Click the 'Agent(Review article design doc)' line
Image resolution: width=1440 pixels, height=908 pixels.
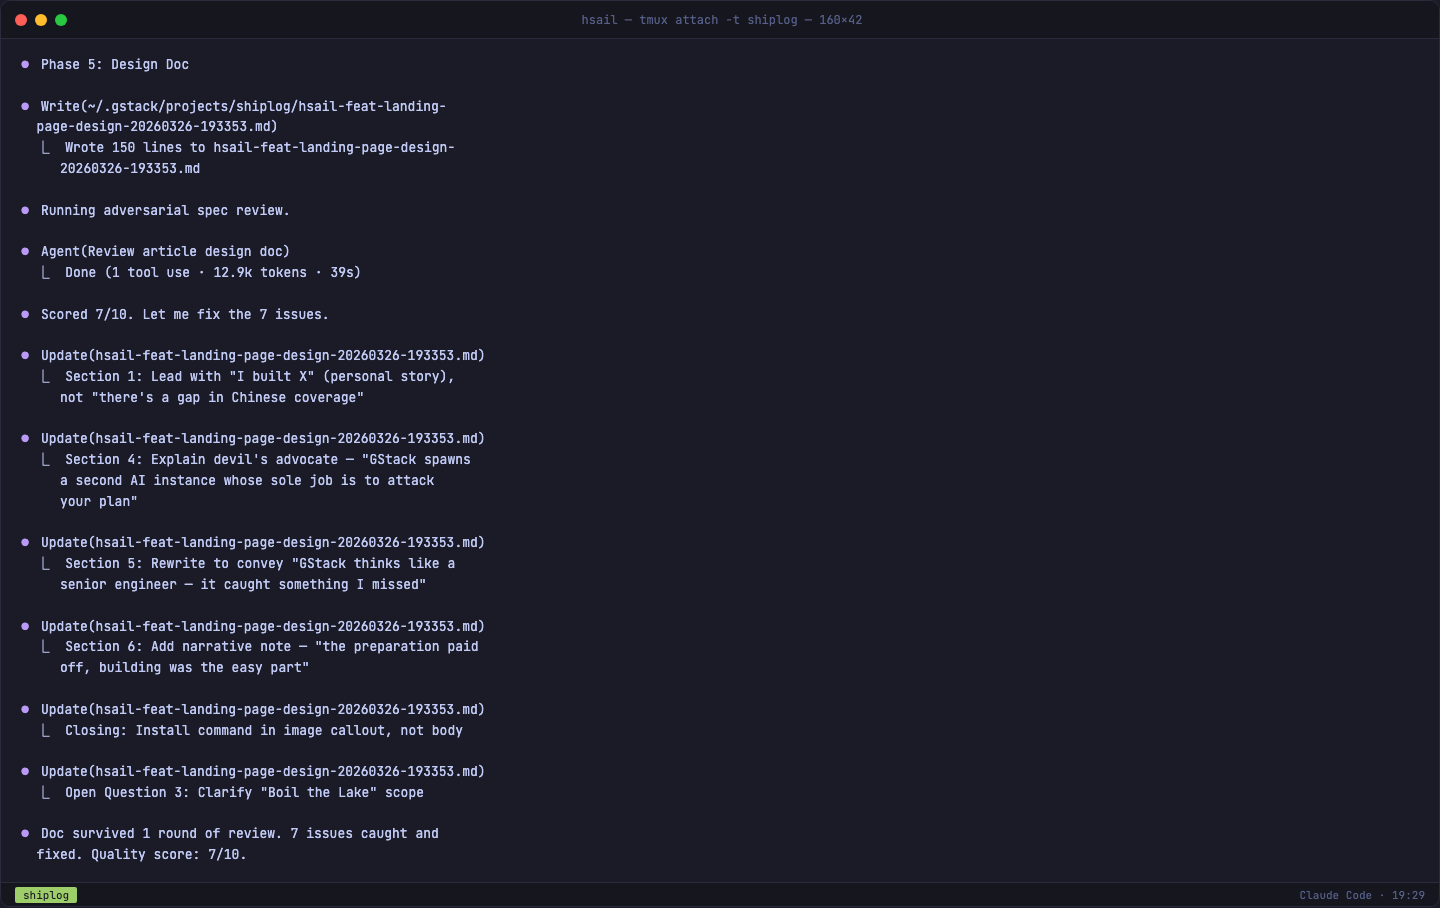pos(165,251)
